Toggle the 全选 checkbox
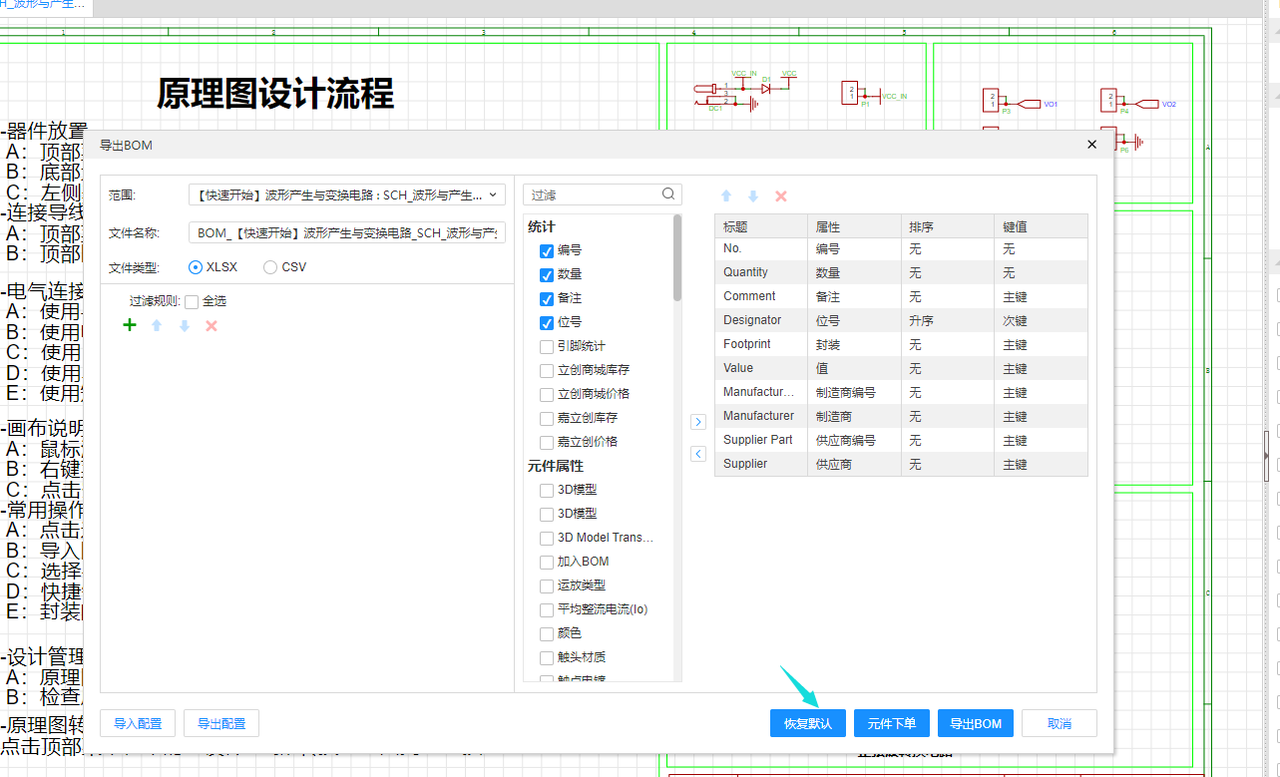This screenshot has width=1280, height=777. pos(192,301)
